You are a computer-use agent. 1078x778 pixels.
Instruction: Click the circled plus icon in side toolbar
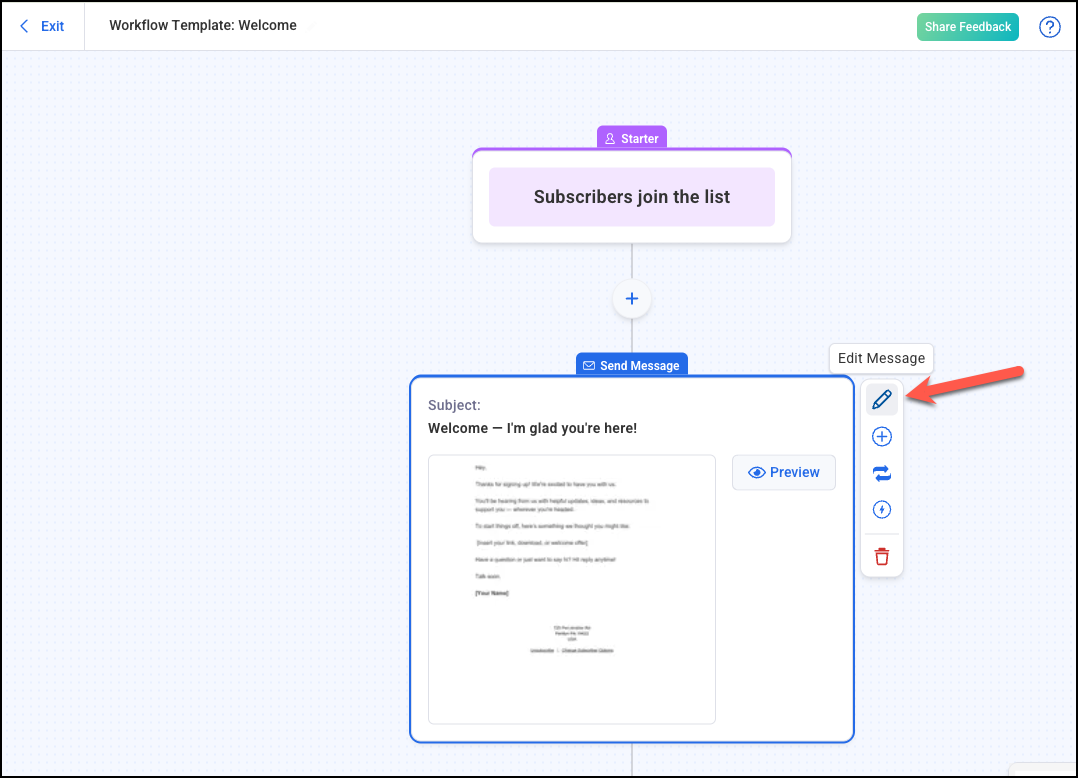[x=881, y=437]
